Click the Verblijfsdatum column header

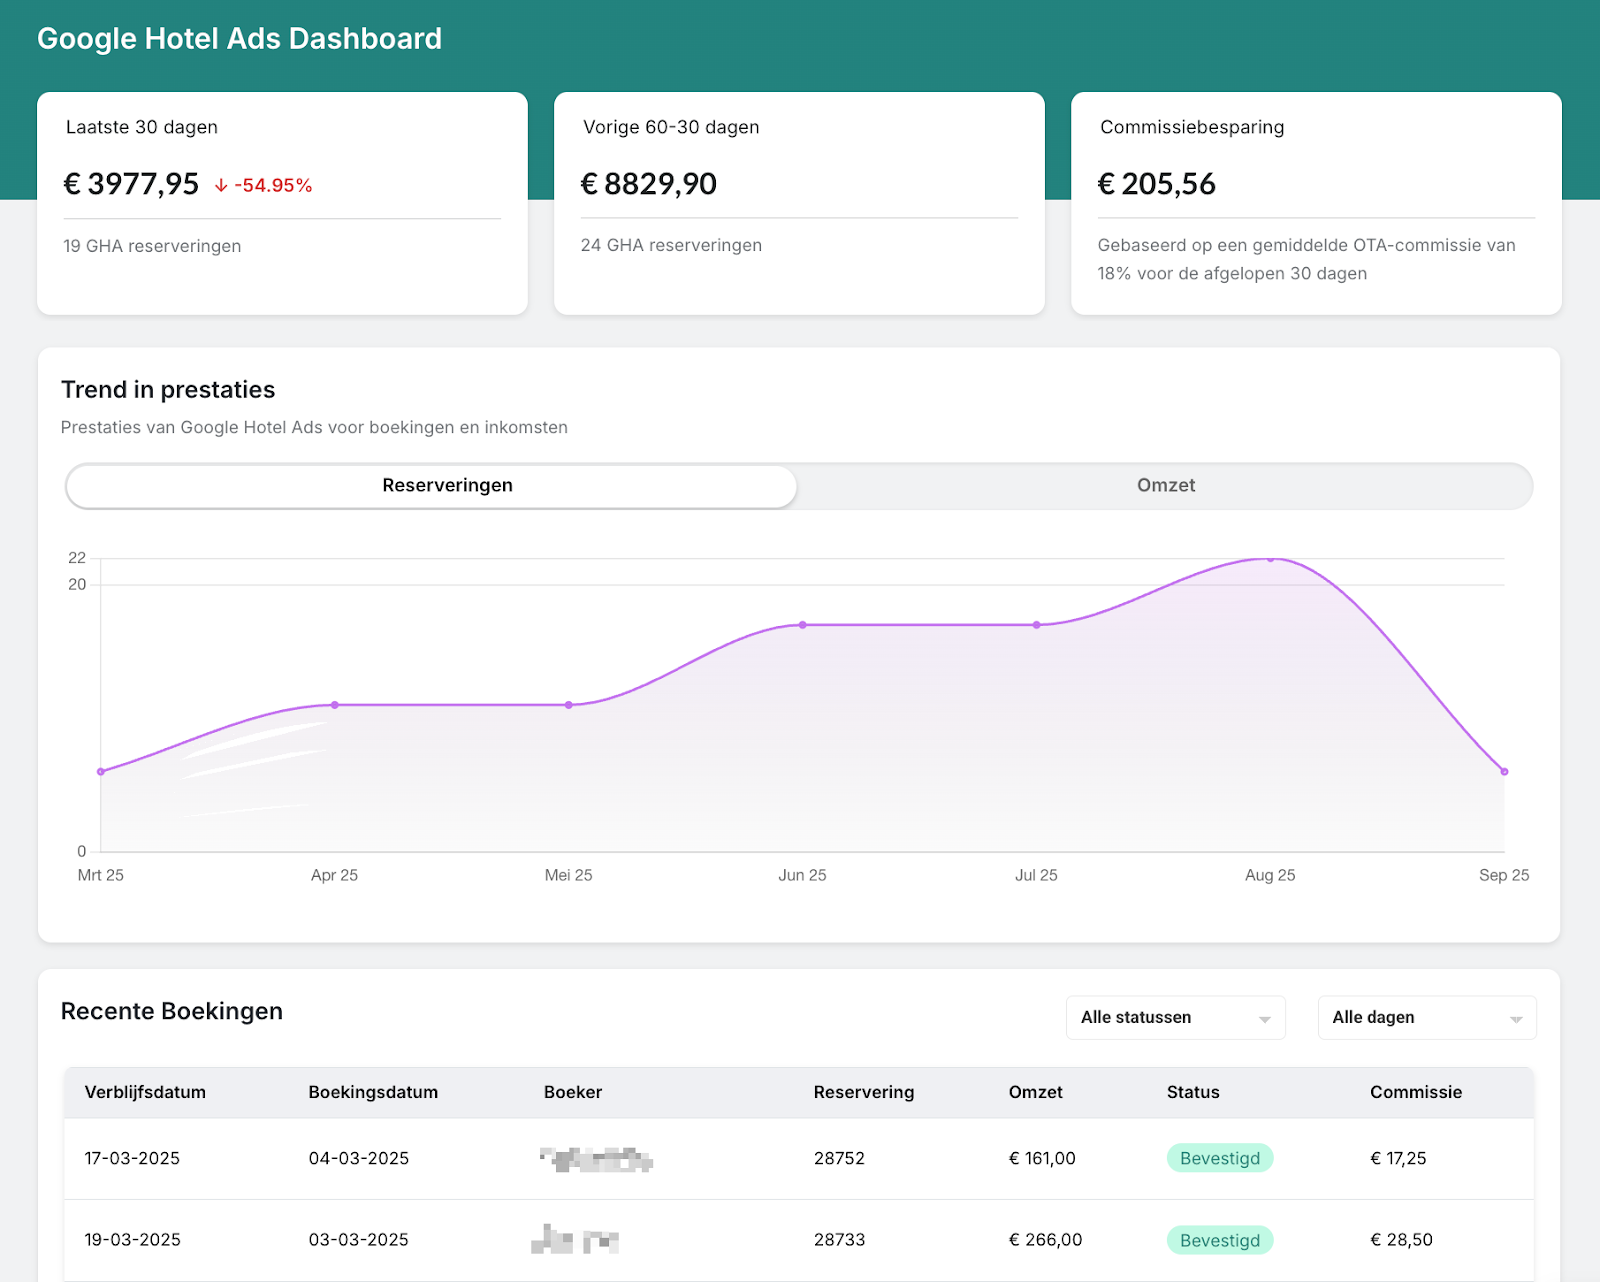[x=145, y=1092]
